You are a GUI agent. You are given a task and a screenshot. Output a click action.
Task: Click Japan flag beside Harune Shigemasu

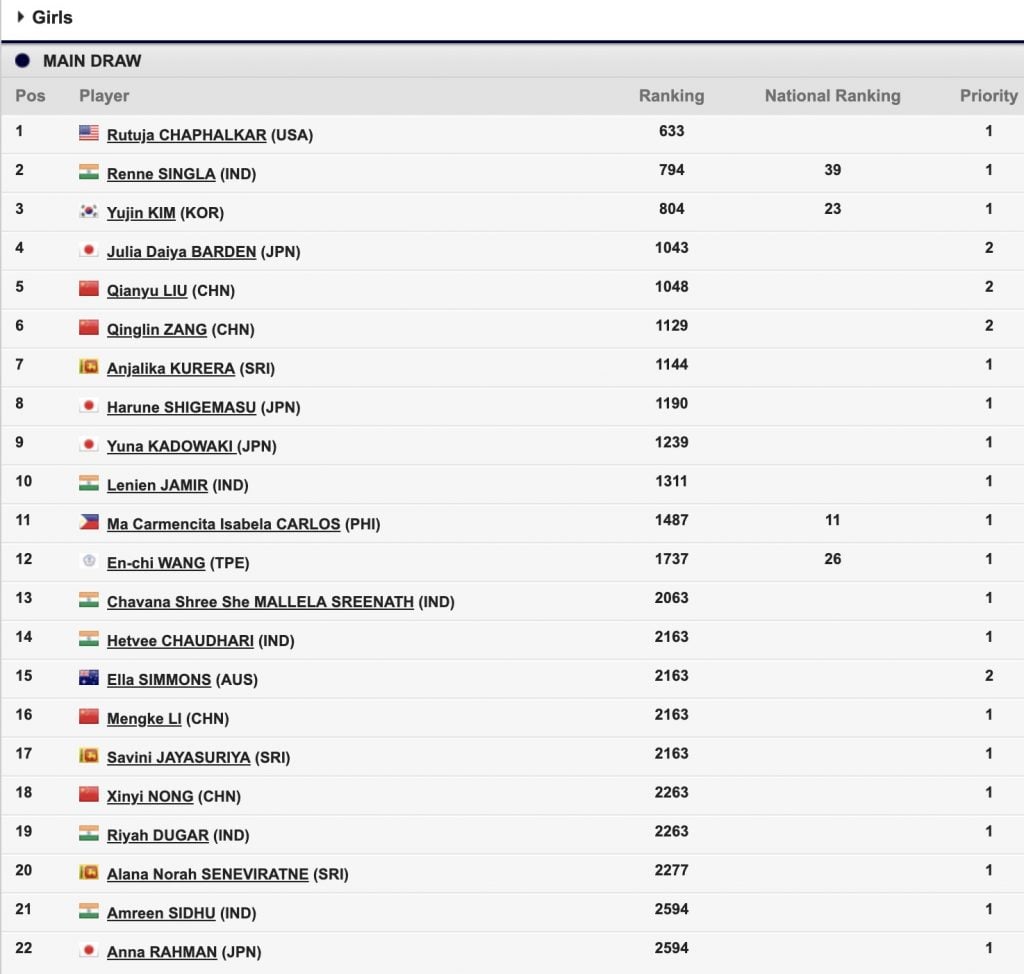(89, 405)
